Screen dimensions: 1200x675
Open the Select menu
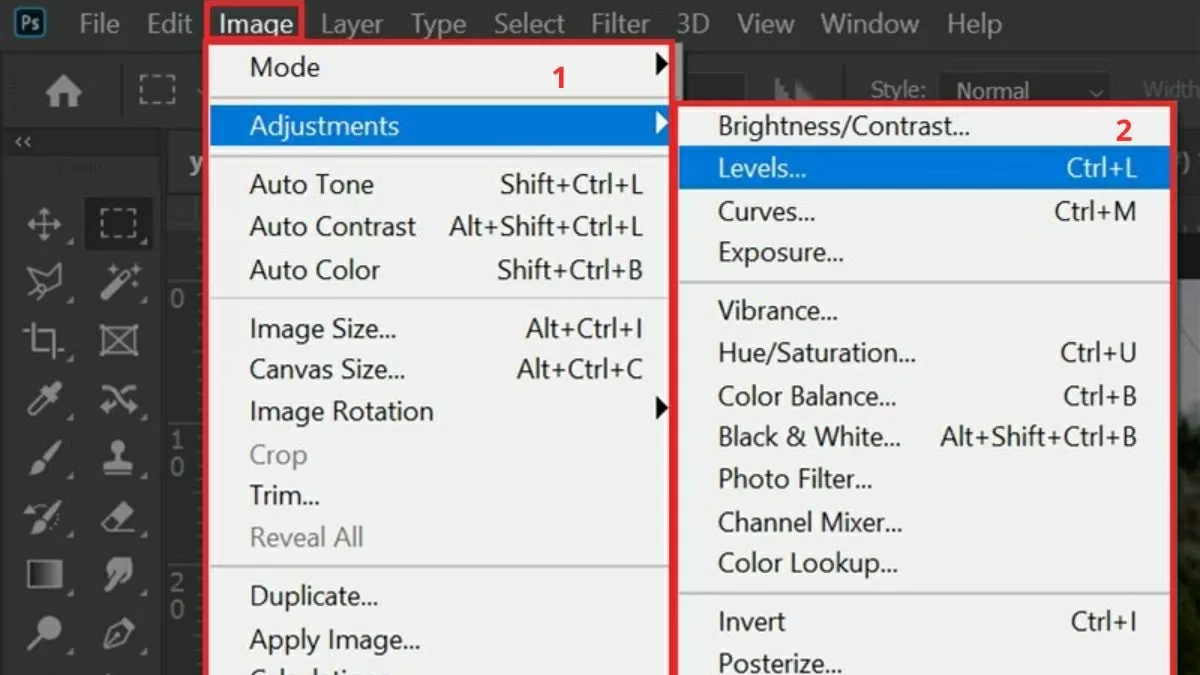pos(529,23)
